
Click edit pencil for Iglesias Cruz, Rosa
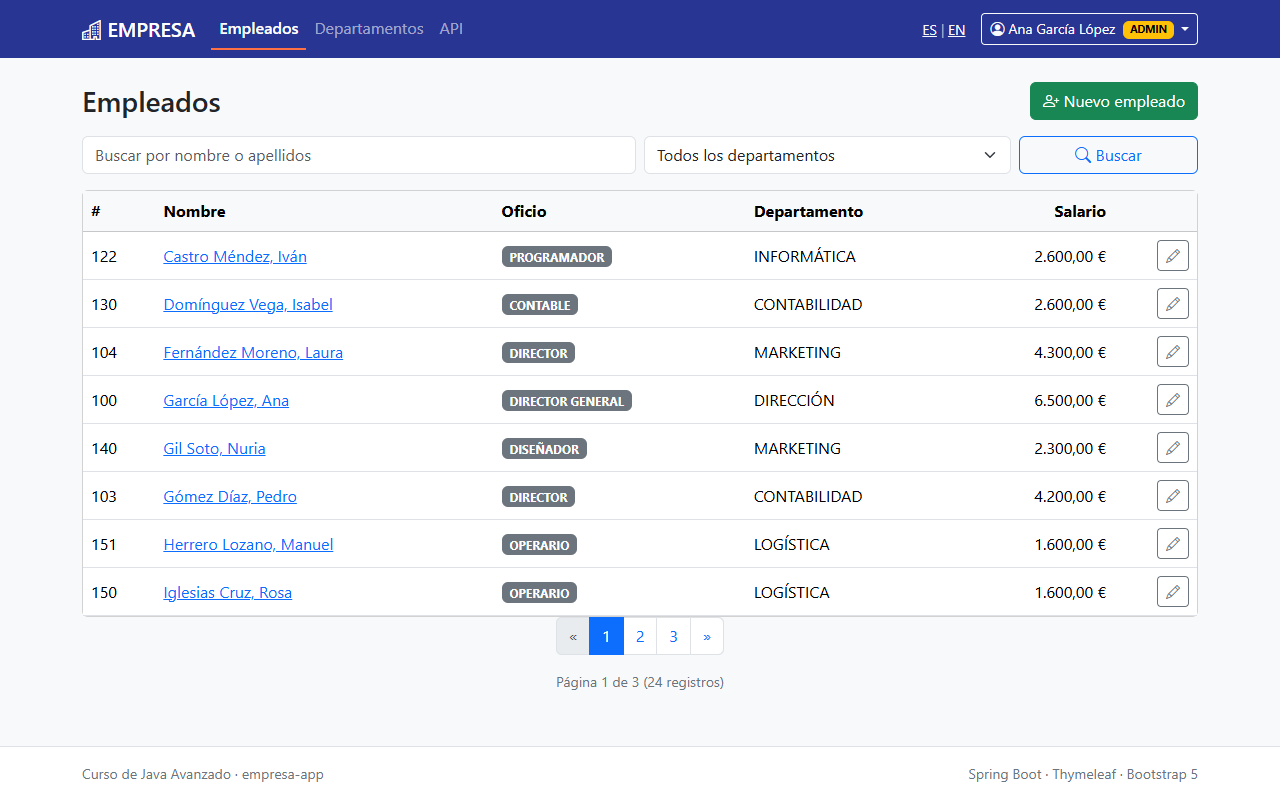point(1173,592)
